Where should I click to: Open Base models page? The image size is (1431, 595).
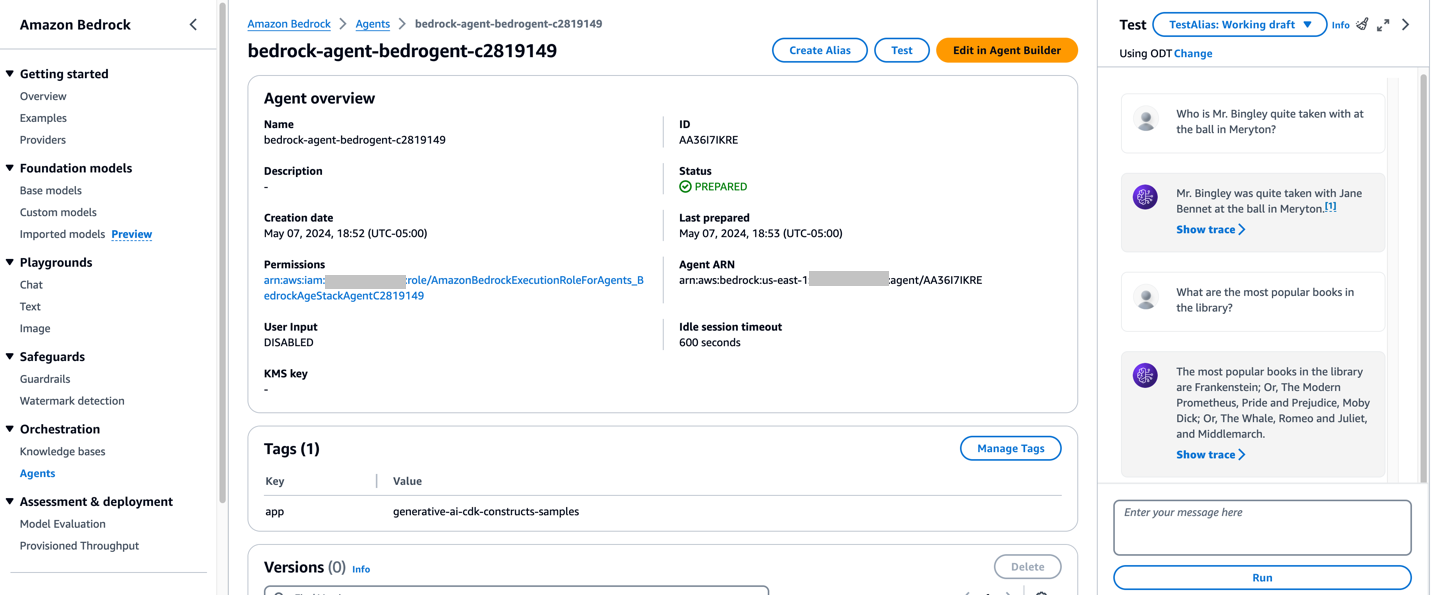coord(51,191)
